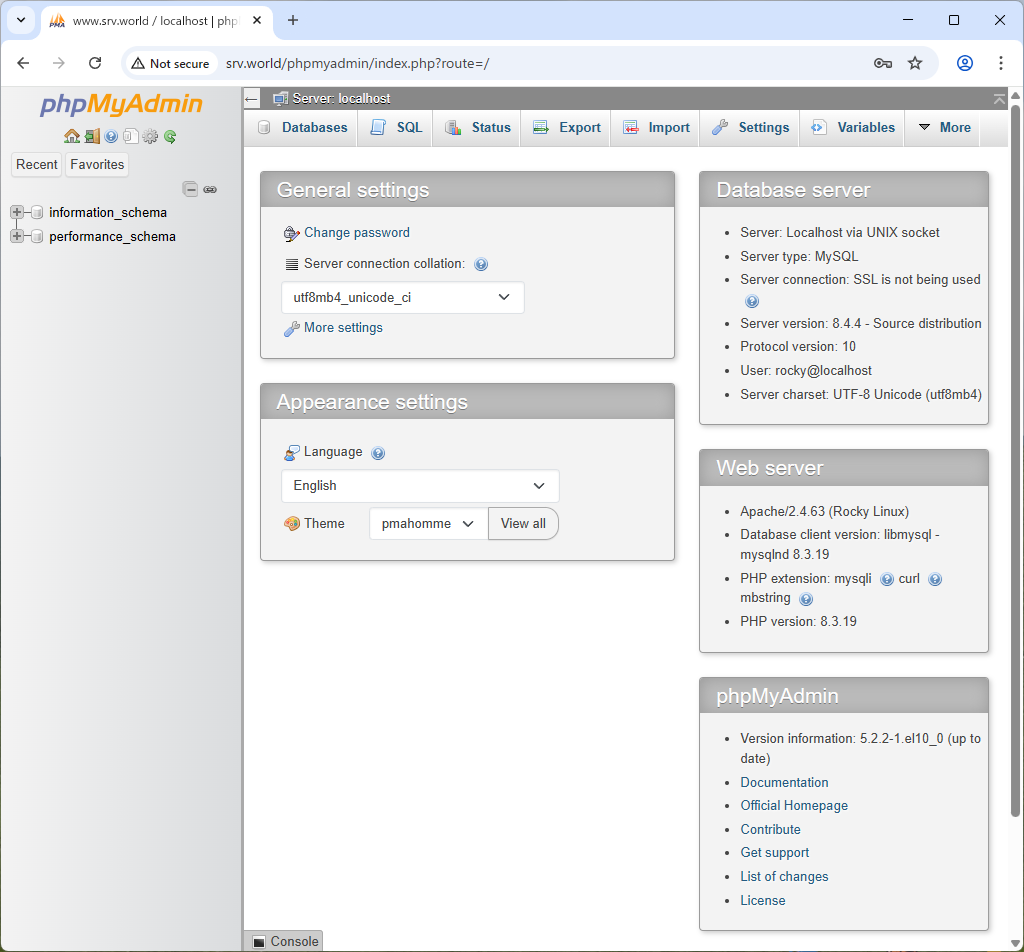
Task: Open MySQL documentation via the page icon
Action: [x=131, y=136]
